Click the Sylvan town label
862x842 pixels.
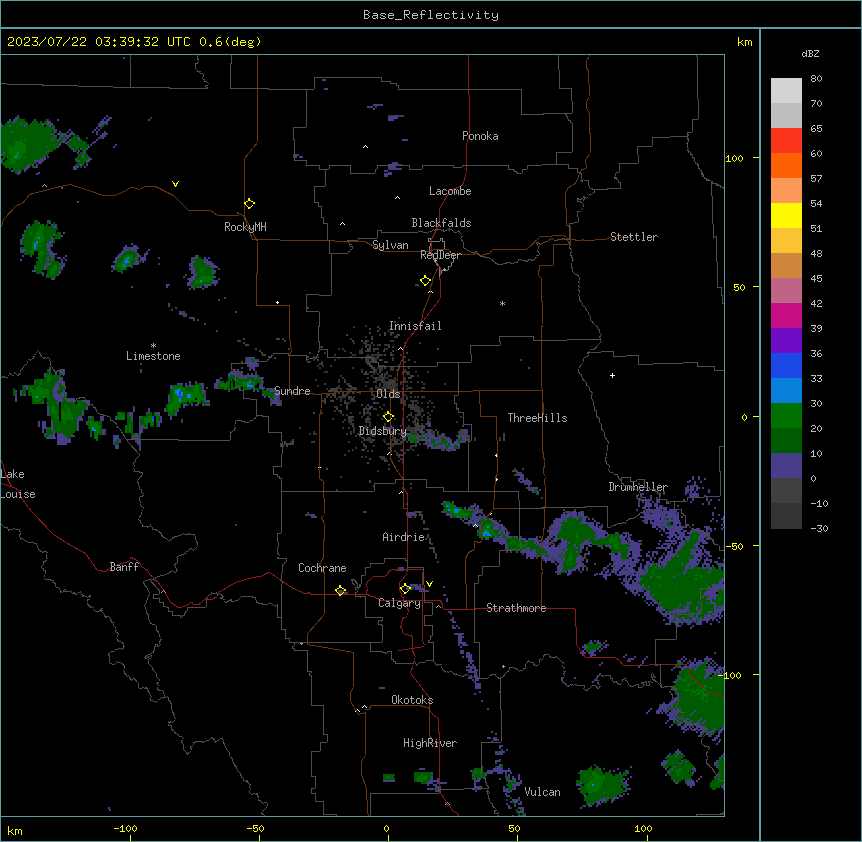[390, 245]
